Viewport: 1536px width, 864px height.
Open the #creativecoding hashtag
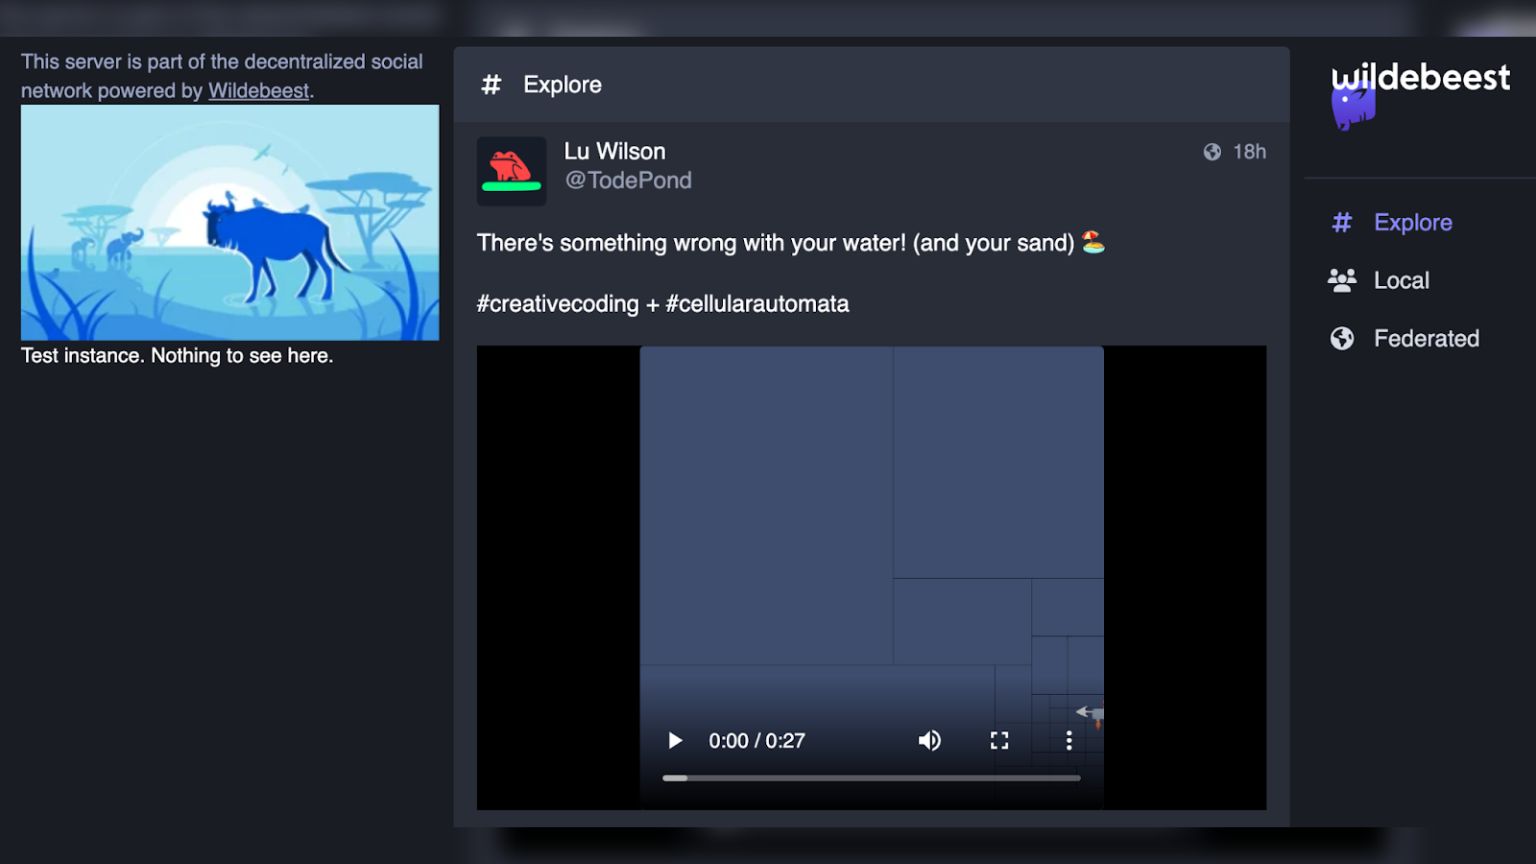557,304
